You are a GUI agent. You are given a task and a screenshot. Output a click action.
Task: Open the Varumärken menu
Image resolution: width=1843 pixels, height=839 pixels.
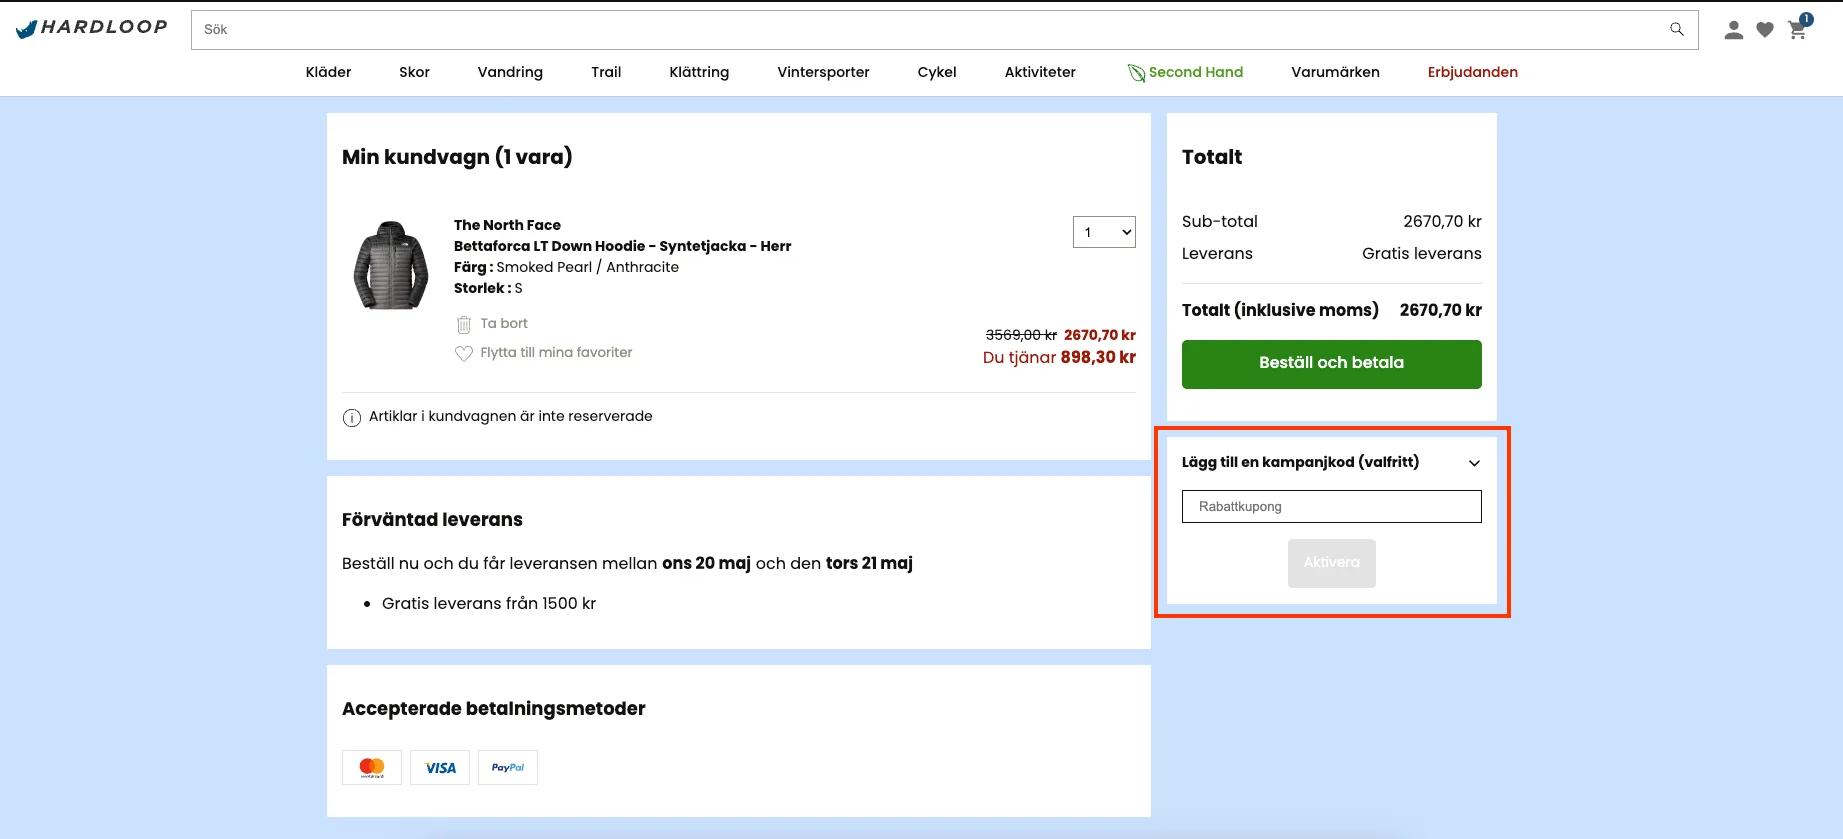[1335, 72]
